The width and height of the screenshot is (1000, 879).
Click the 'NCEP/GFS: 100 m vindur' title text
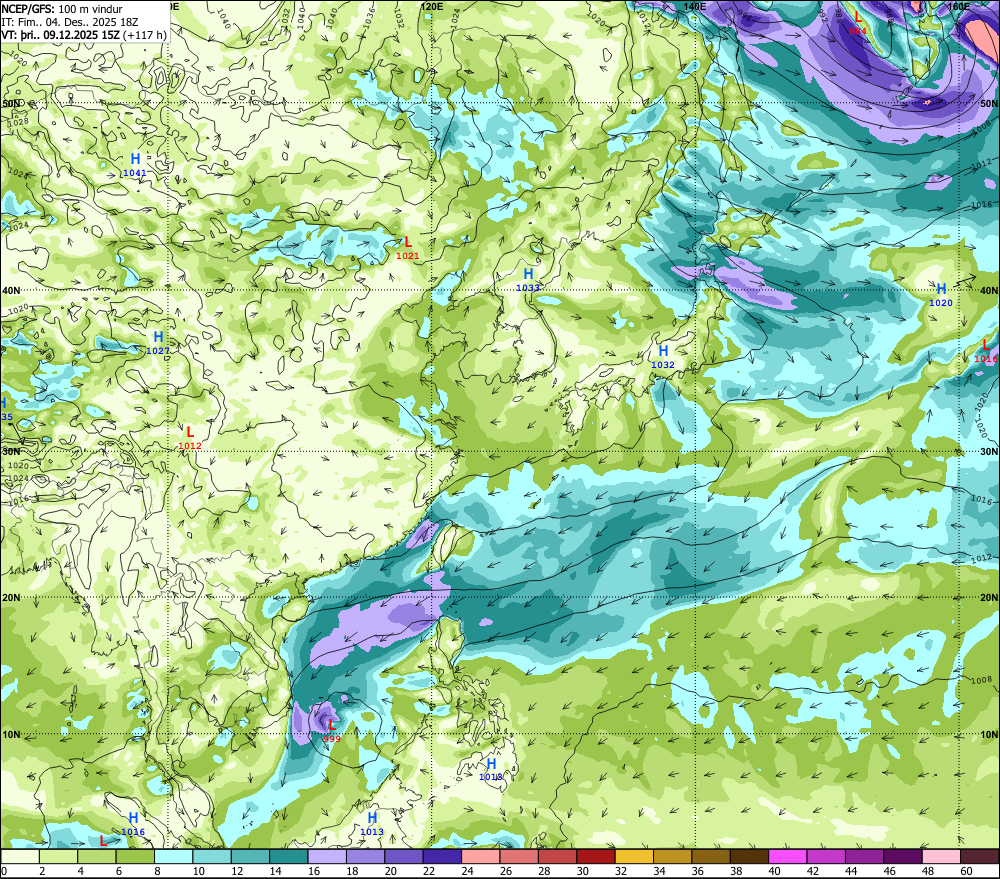click(x=62, y=9)
